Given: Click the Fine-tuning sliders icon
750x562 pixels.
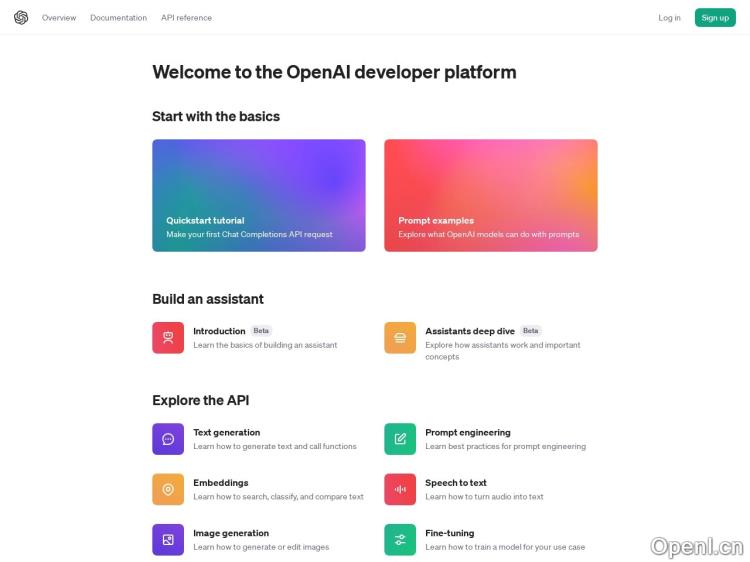Looking at the screenshot, I should tap(400, 540).
